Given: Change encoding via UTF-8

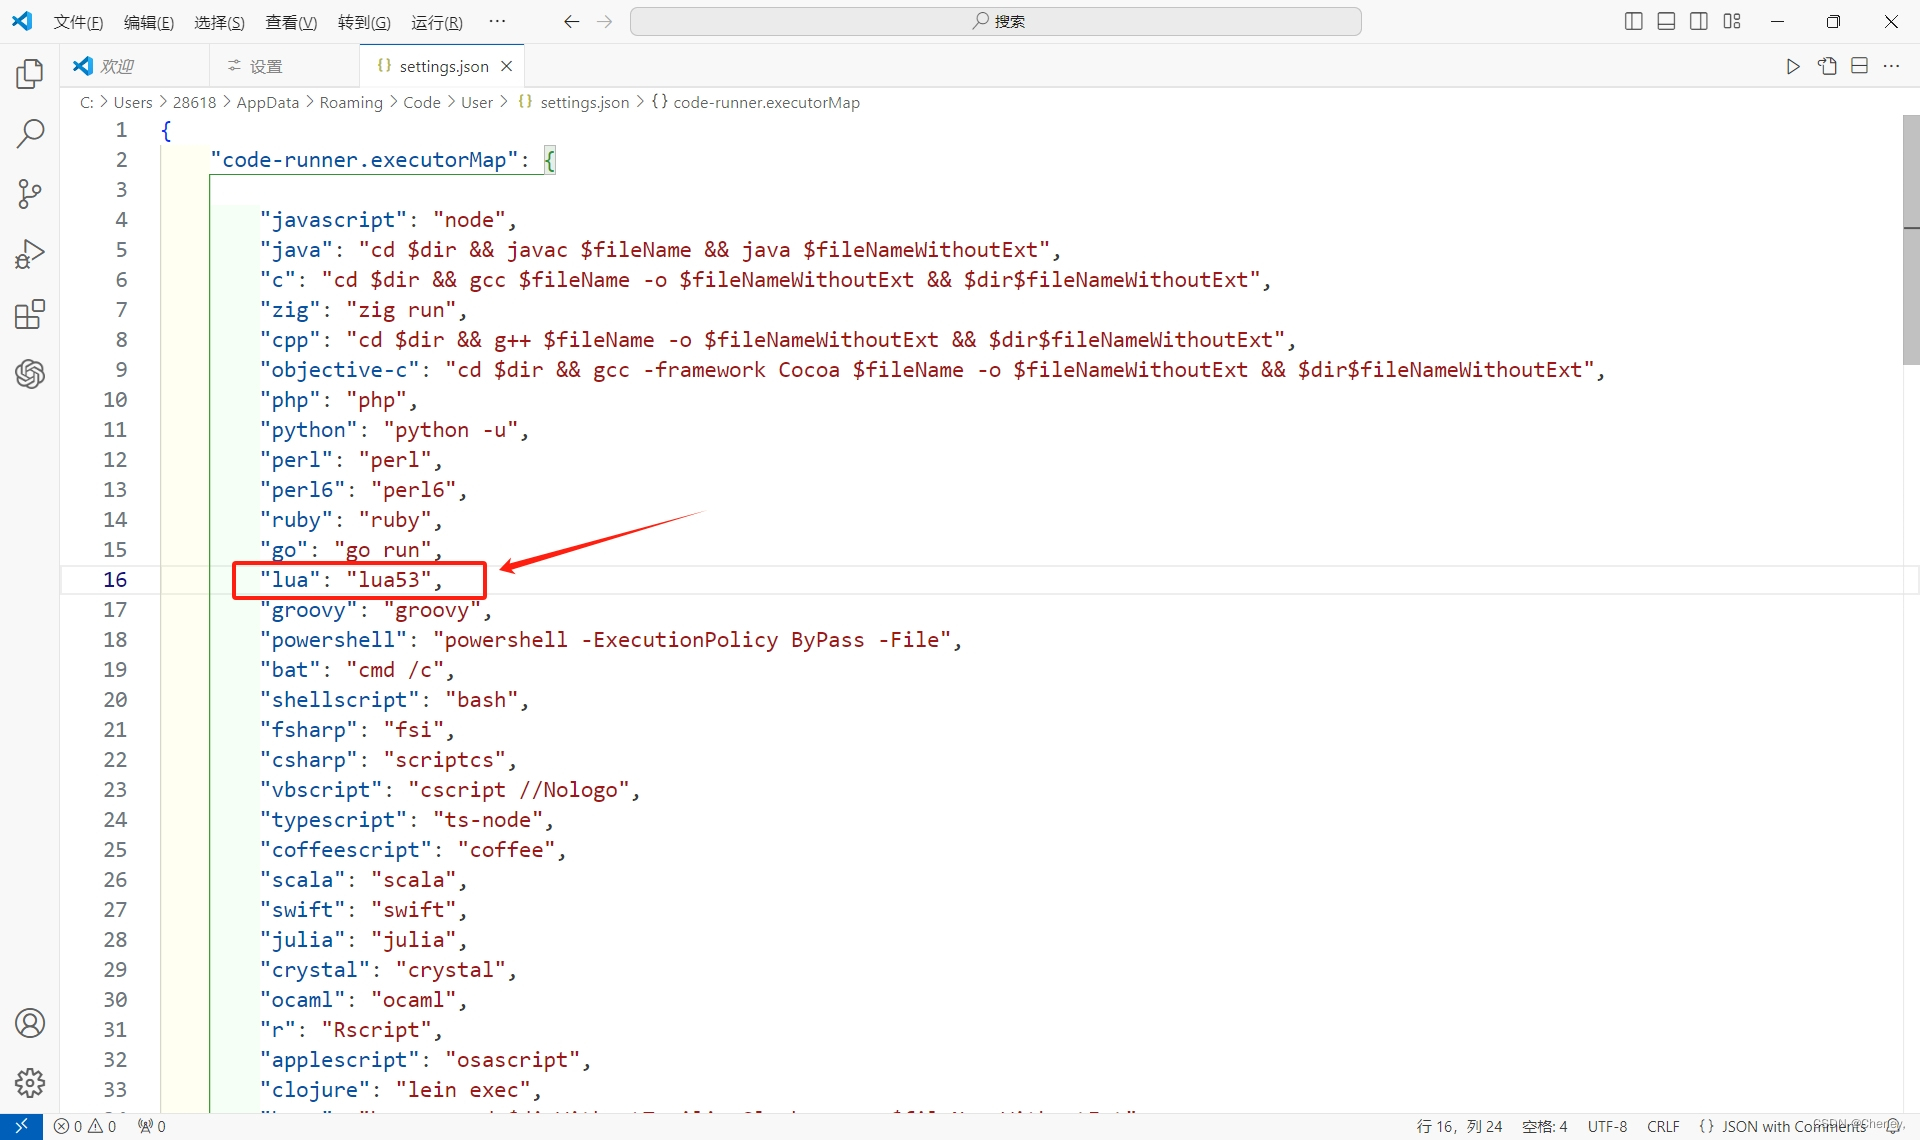Looking at the screenshot, I should [1607, 1126].
